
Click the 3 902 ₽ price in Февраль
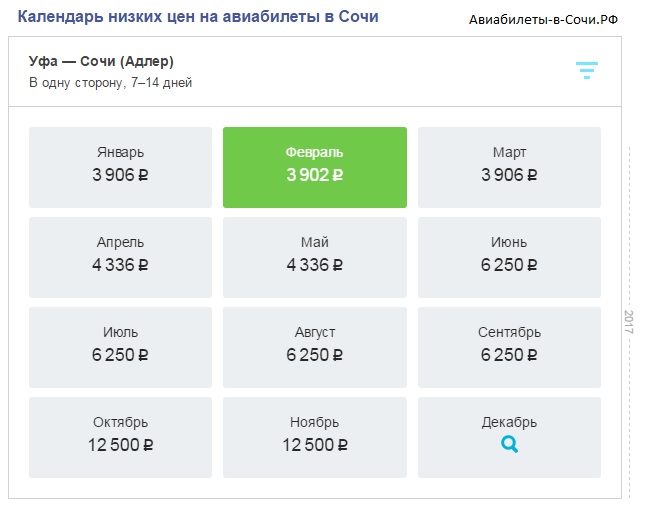(x=314, y=176)
